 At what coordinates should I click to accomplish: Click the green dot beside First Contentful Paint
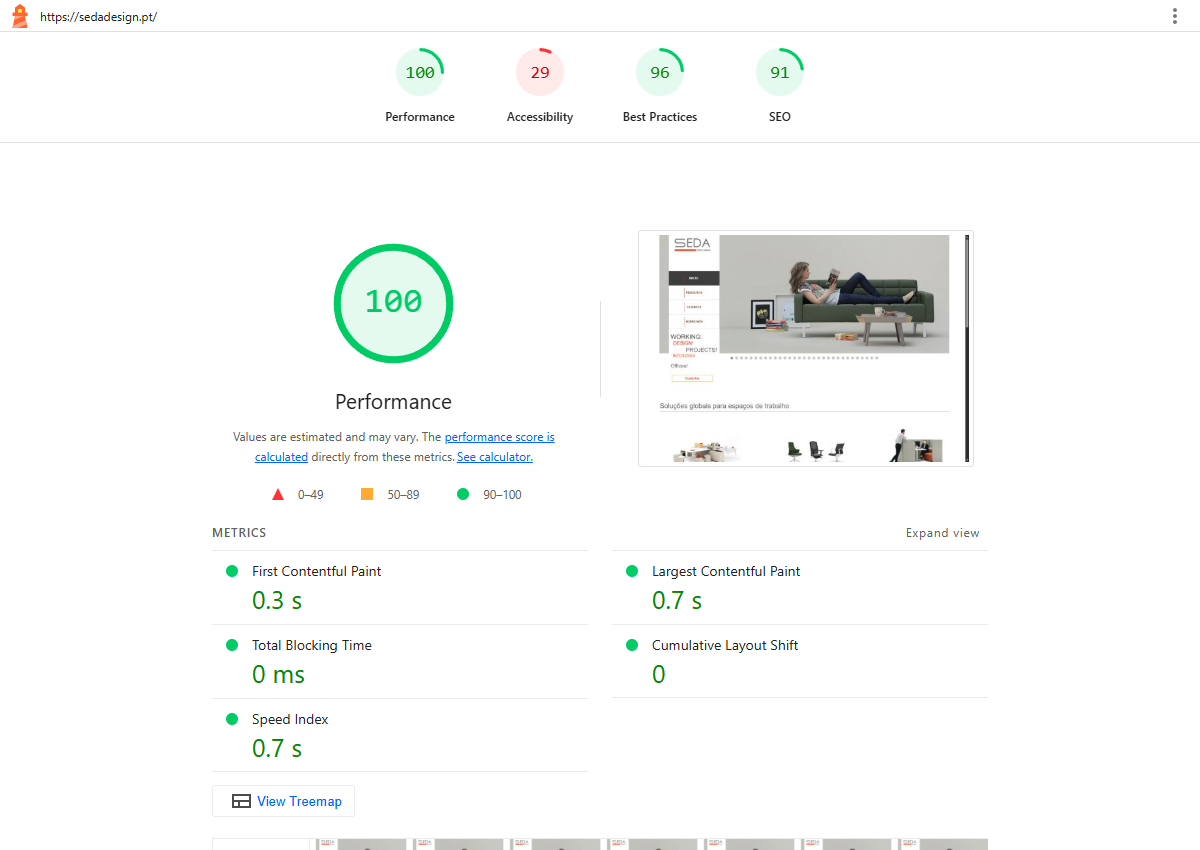pos(232,571)
